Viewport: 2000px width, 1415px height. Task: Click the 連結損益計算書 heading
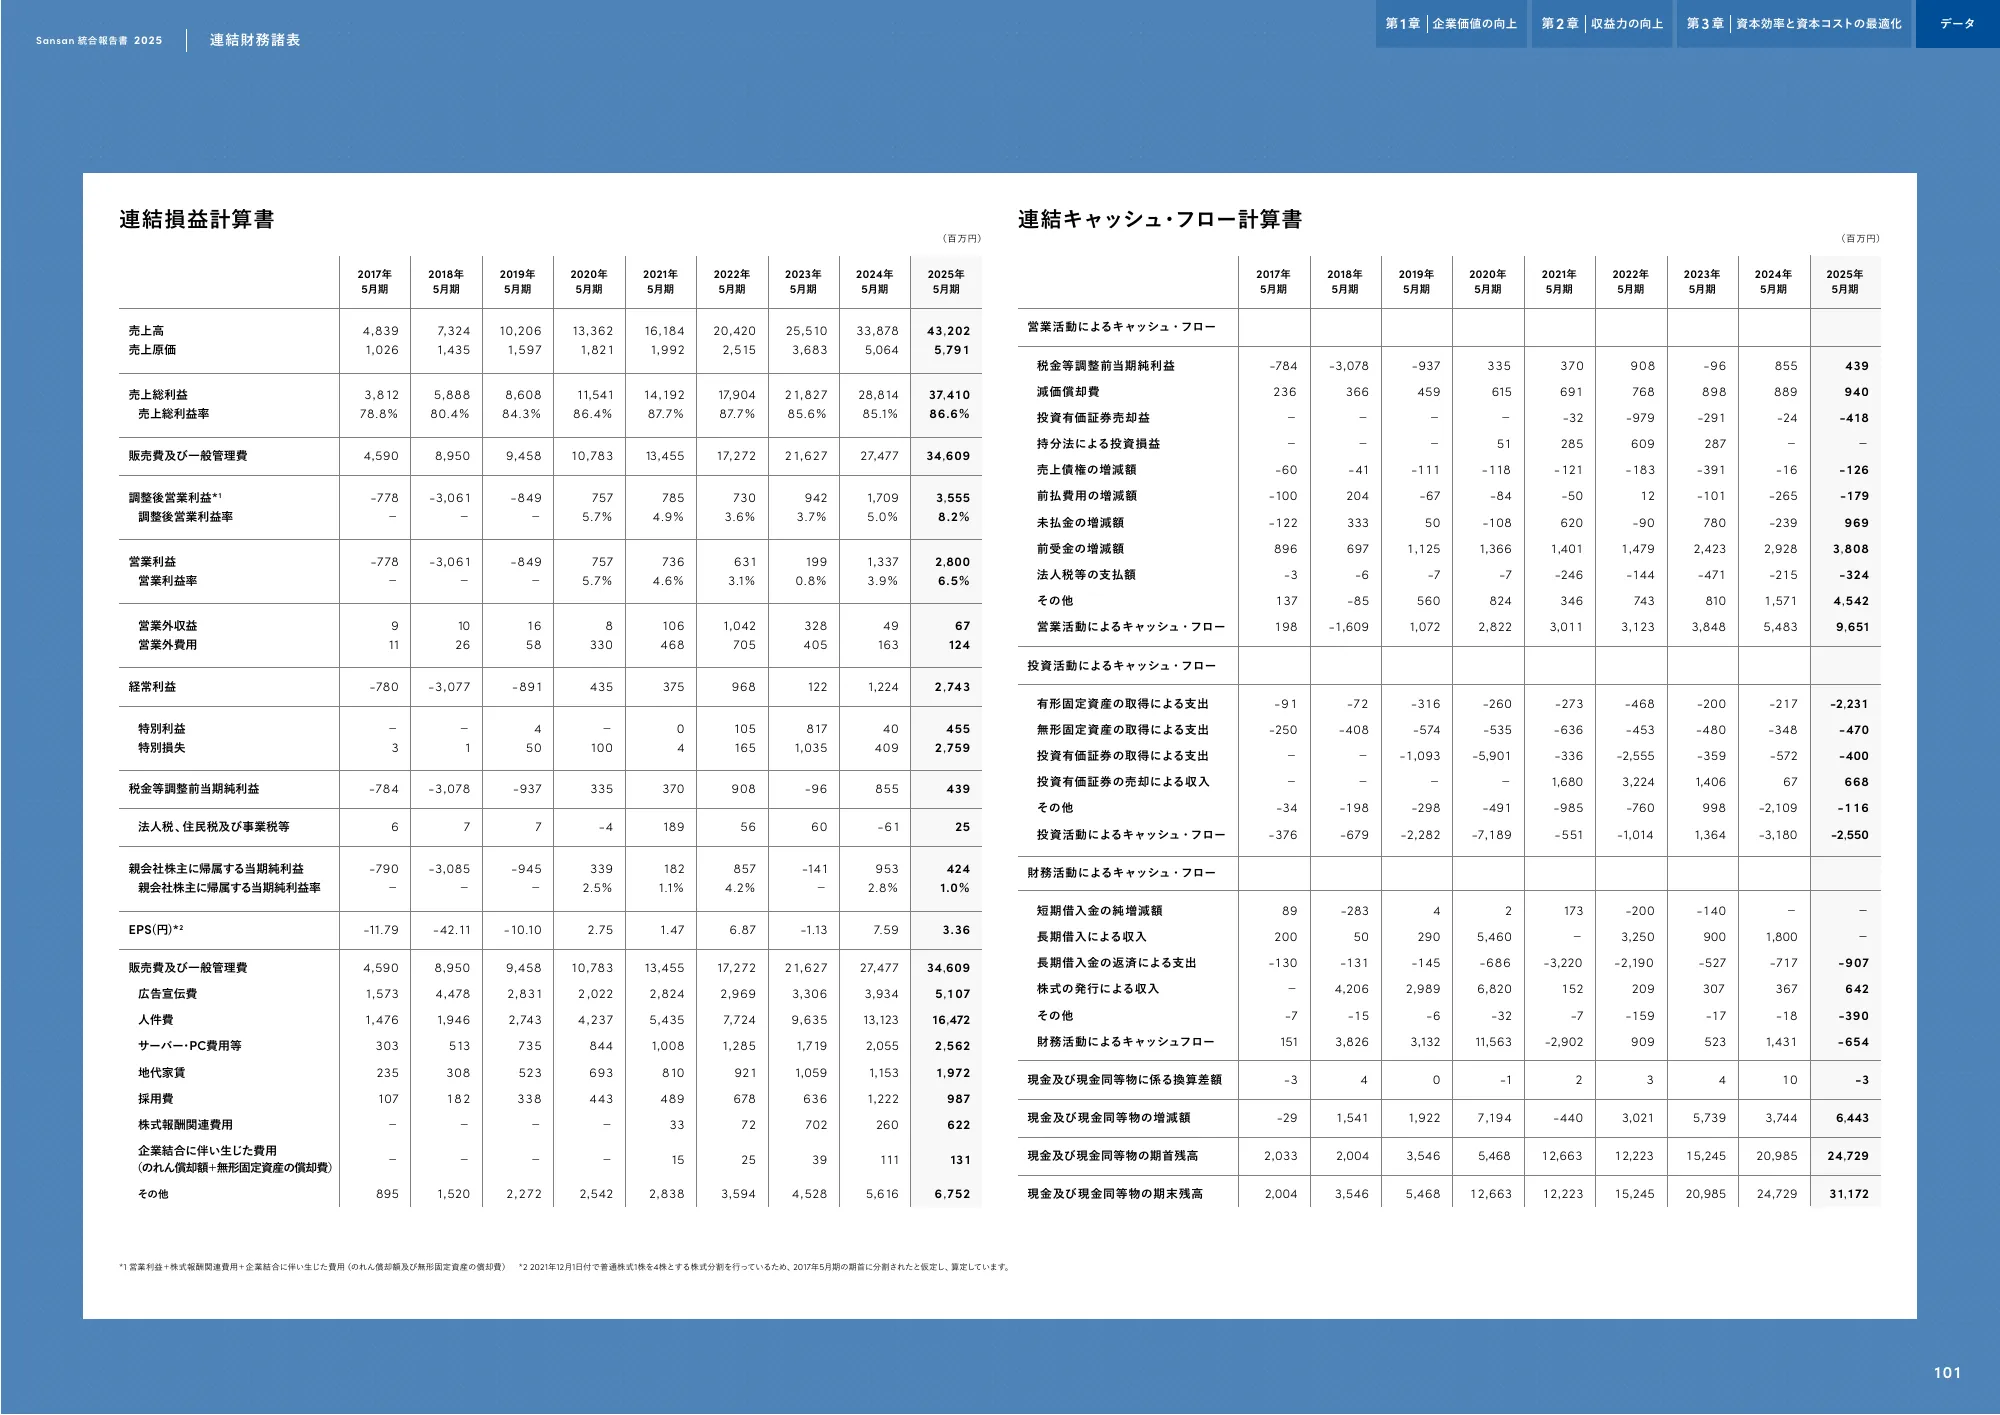[x=196, y=219]
